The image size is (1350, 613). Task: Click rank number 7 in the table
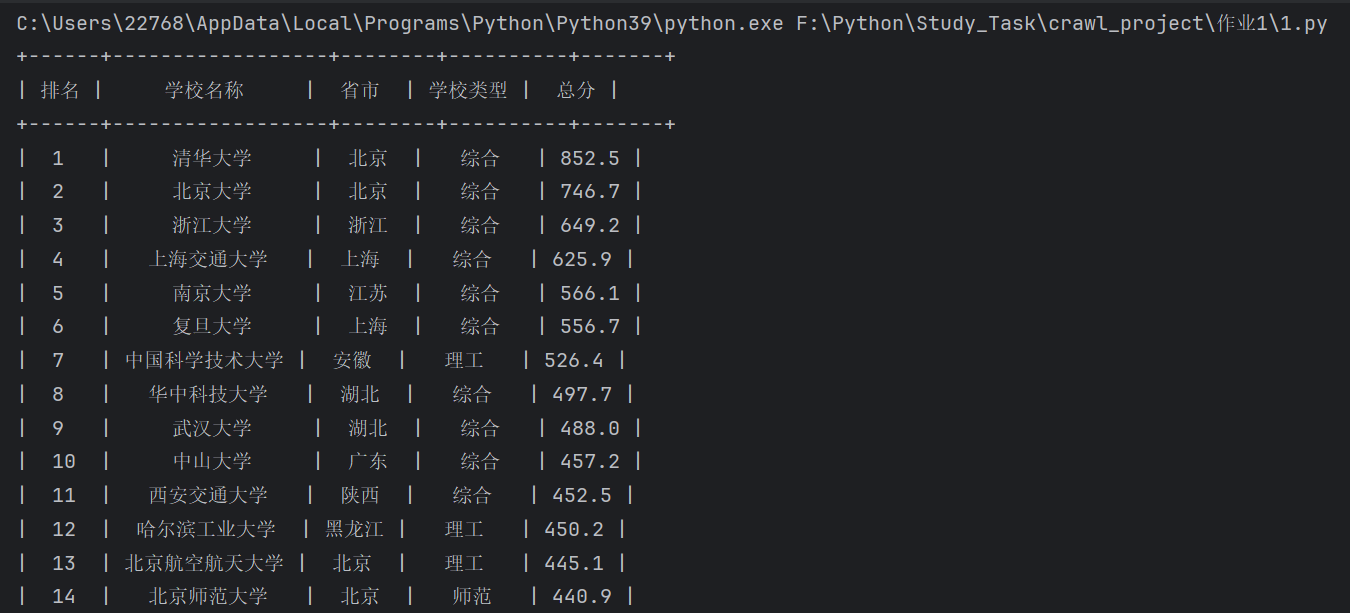click(58, 360)
